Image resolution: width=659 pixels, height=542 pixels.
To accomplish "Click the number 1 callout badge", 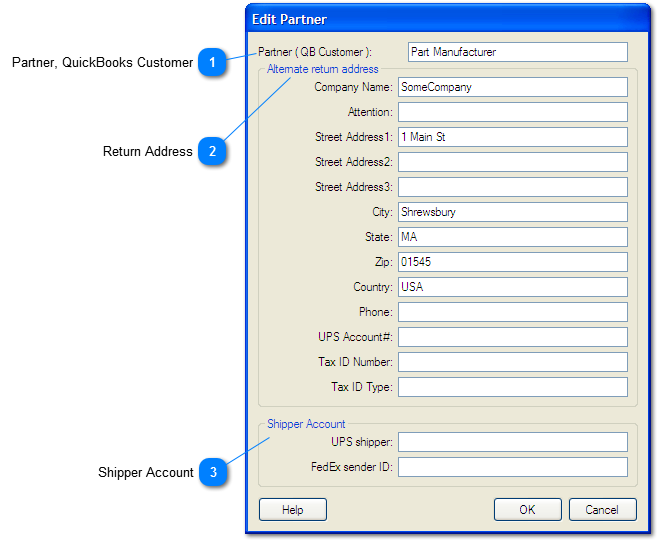I will (211, 62).
